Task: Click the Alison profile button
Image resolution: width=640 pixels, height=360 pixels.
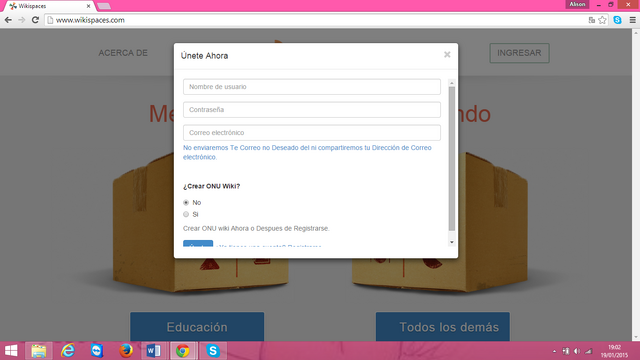Action: pos(577,4)
